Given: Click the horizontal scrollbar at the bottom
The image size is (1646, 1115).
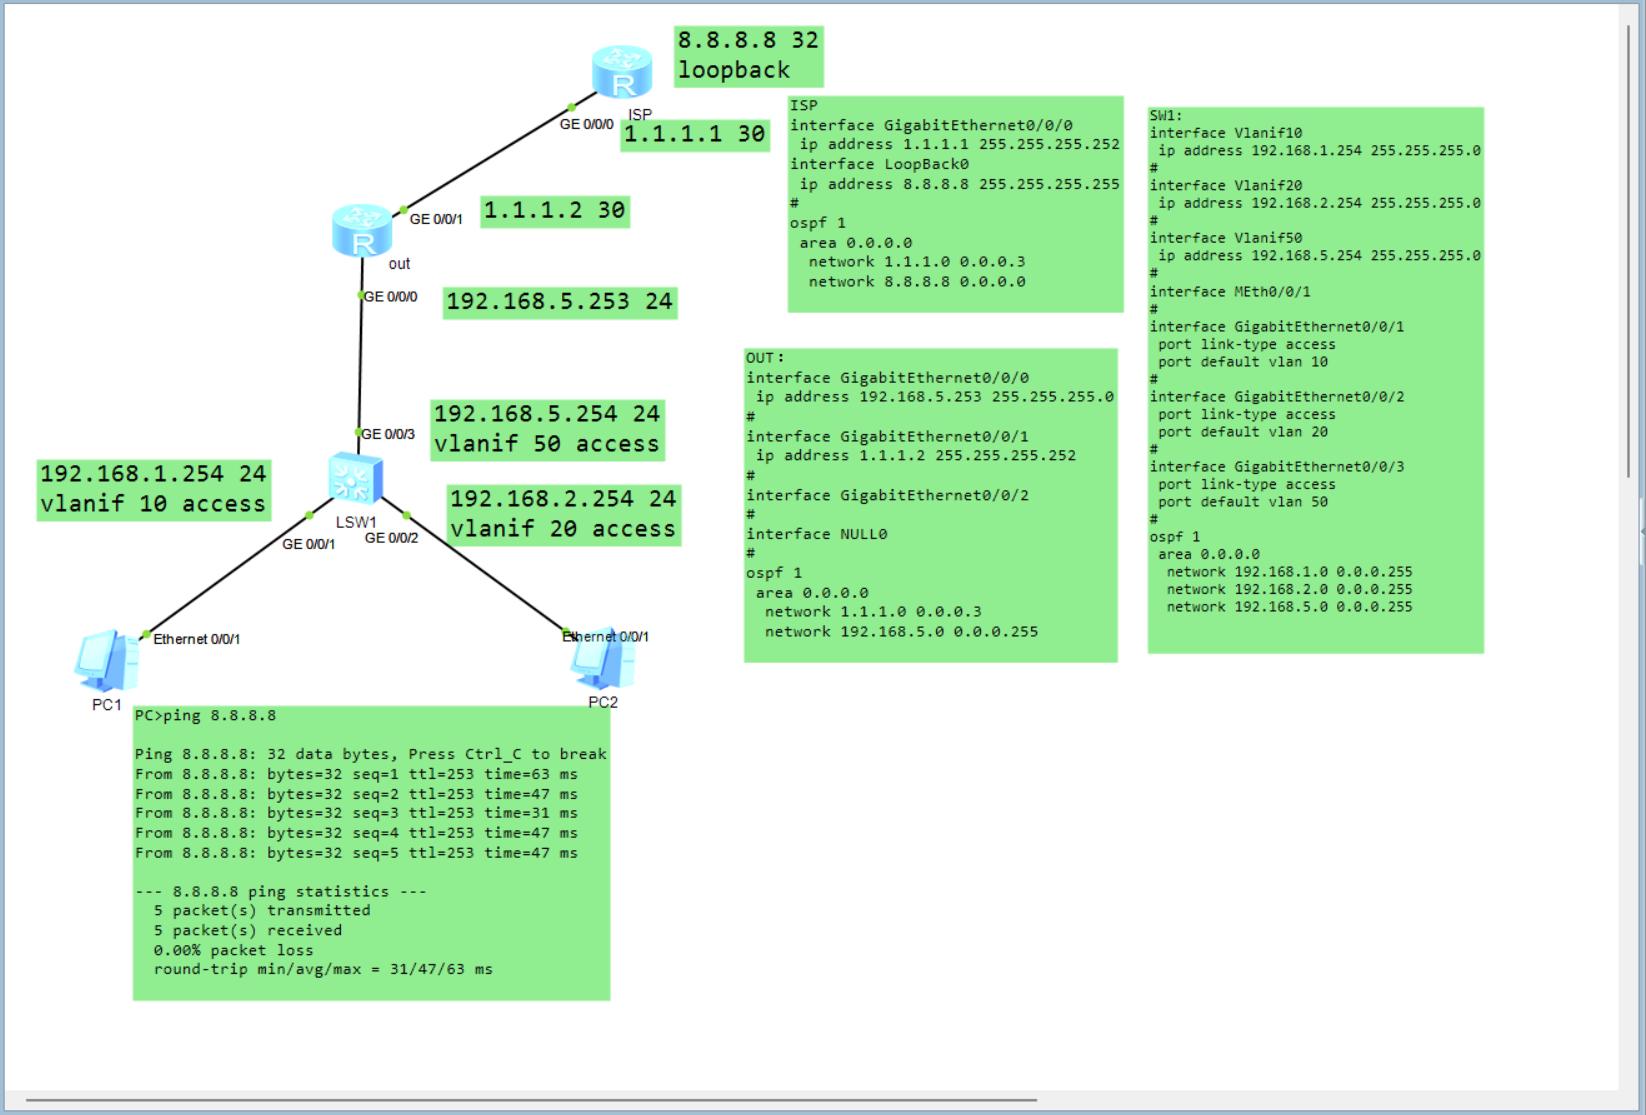Looking at the screenshot, I should (x=530, y=1100).
